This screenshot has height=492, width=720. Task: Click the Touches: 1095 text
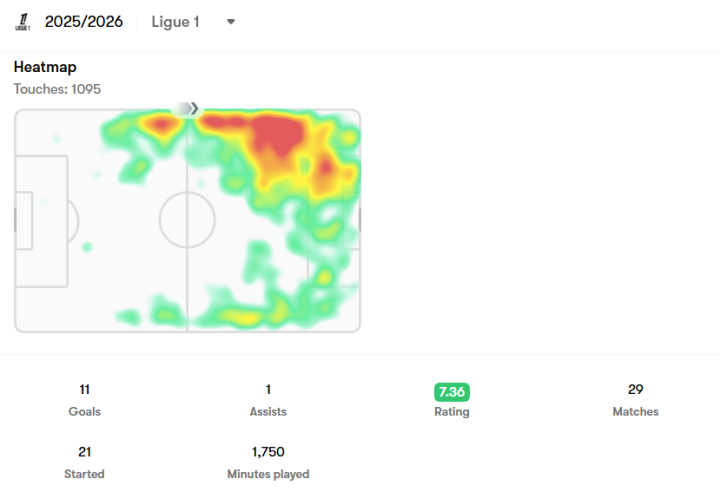pyautogui.click(x=57, y=89)
